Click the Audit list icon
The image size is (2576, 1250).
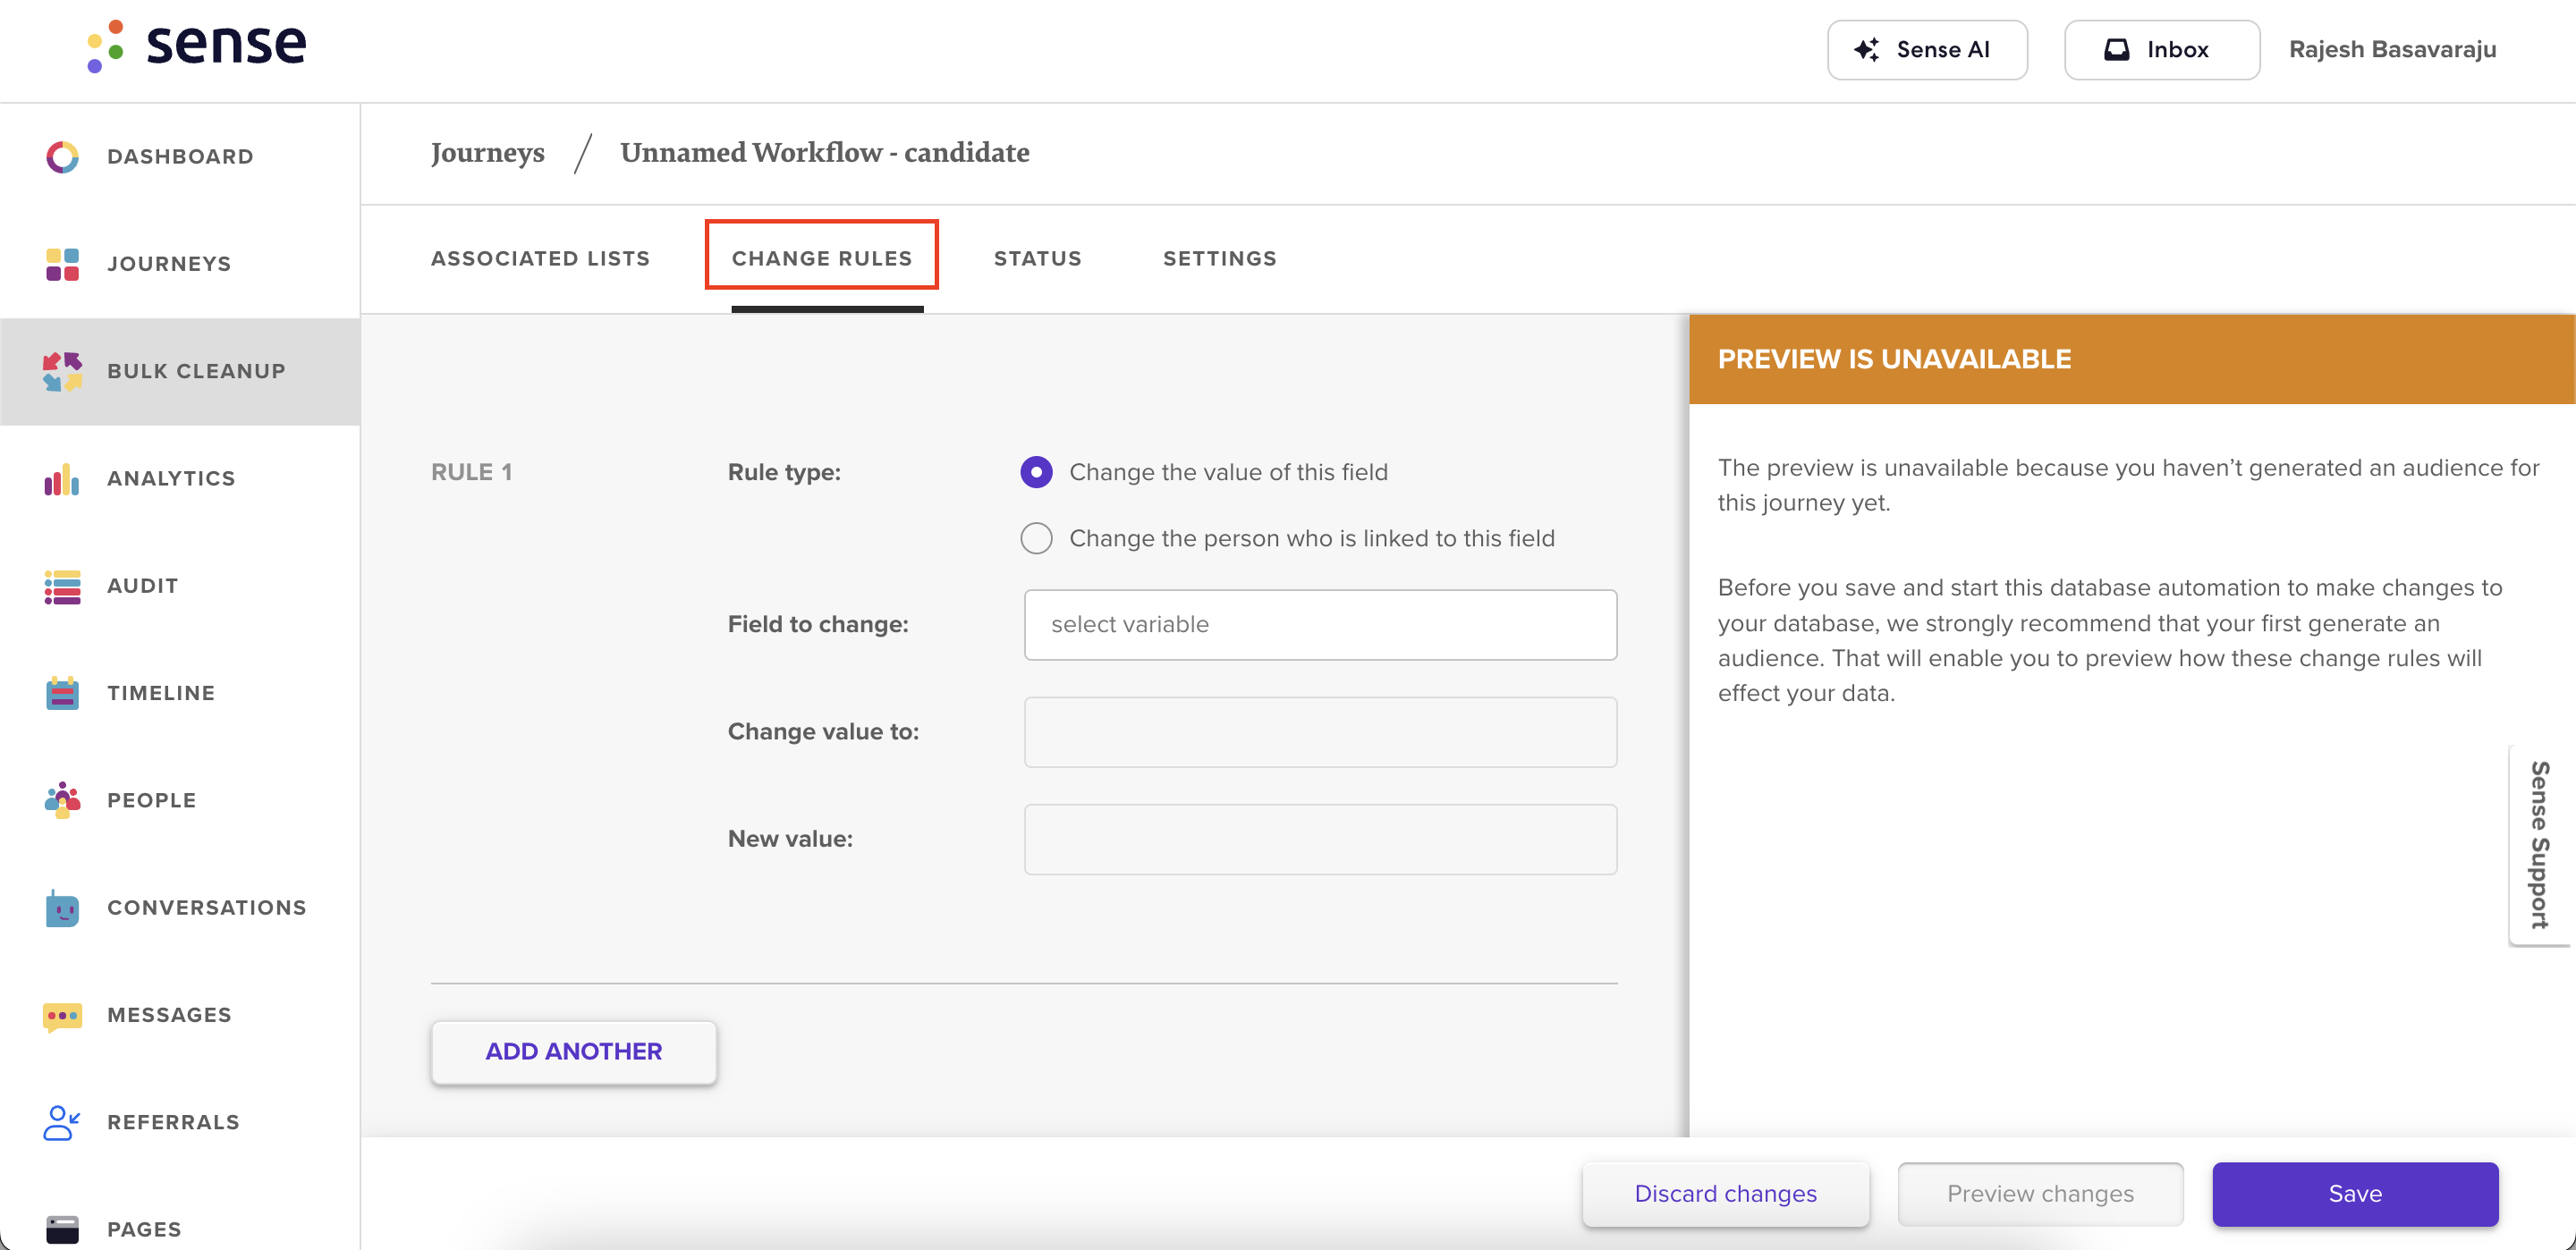click(62, 586)
